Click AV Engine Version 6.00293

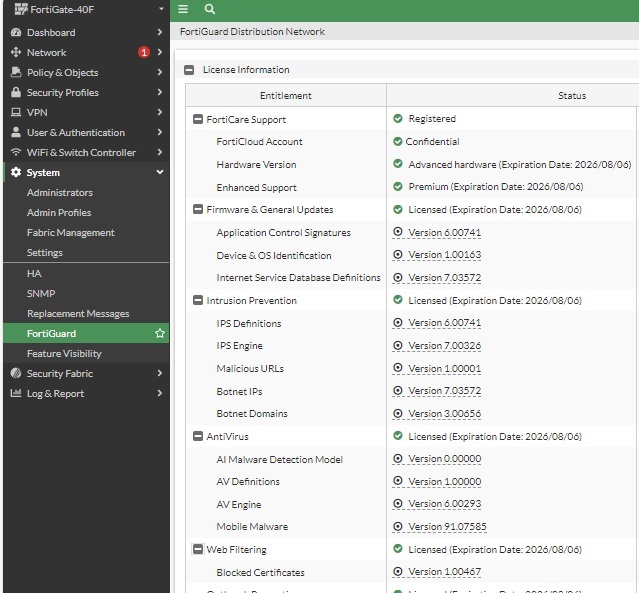click(445, 504)
